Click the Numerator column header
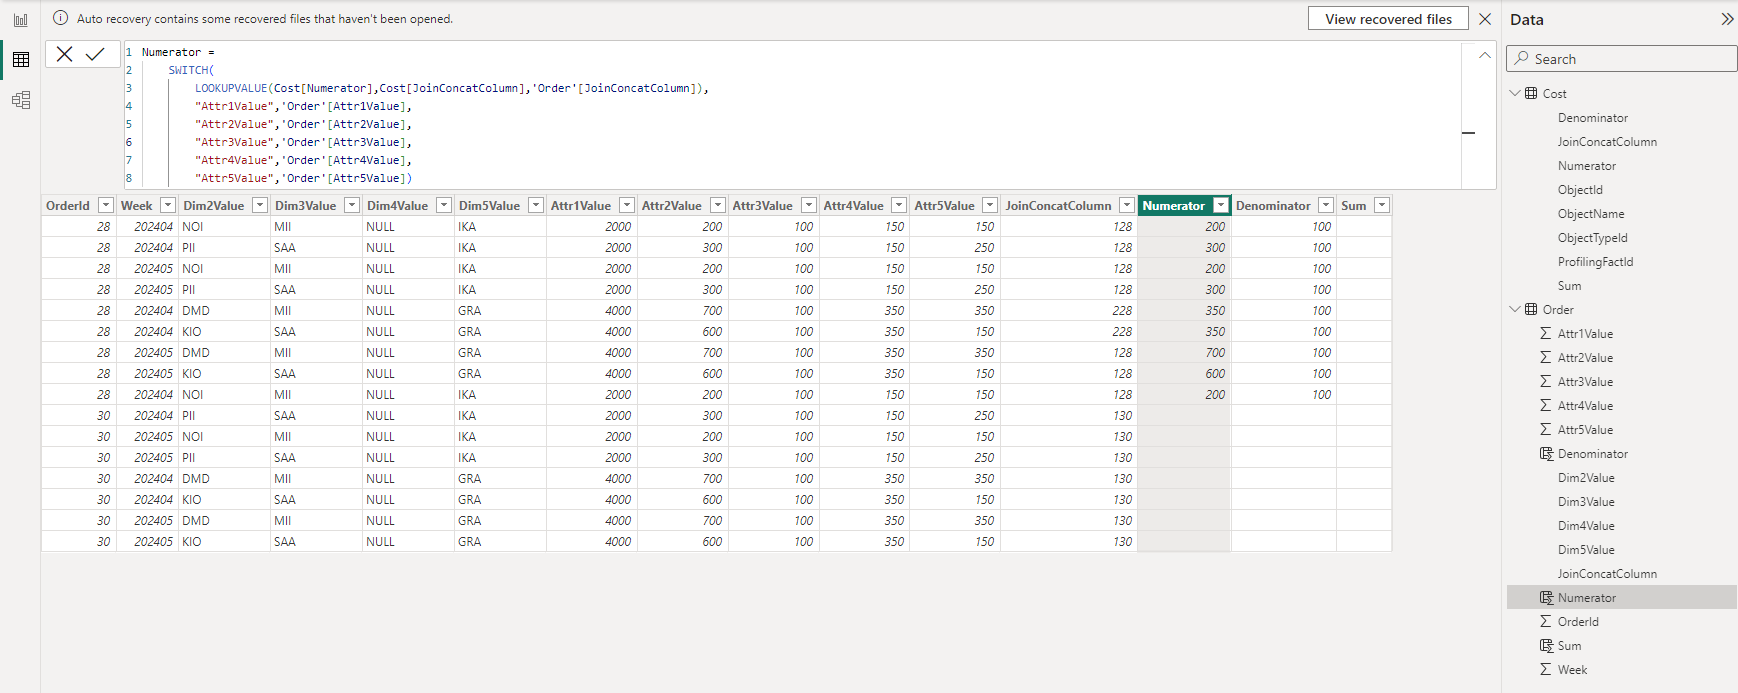This screenshot has height=693, width=1738. click(1173, 205)
